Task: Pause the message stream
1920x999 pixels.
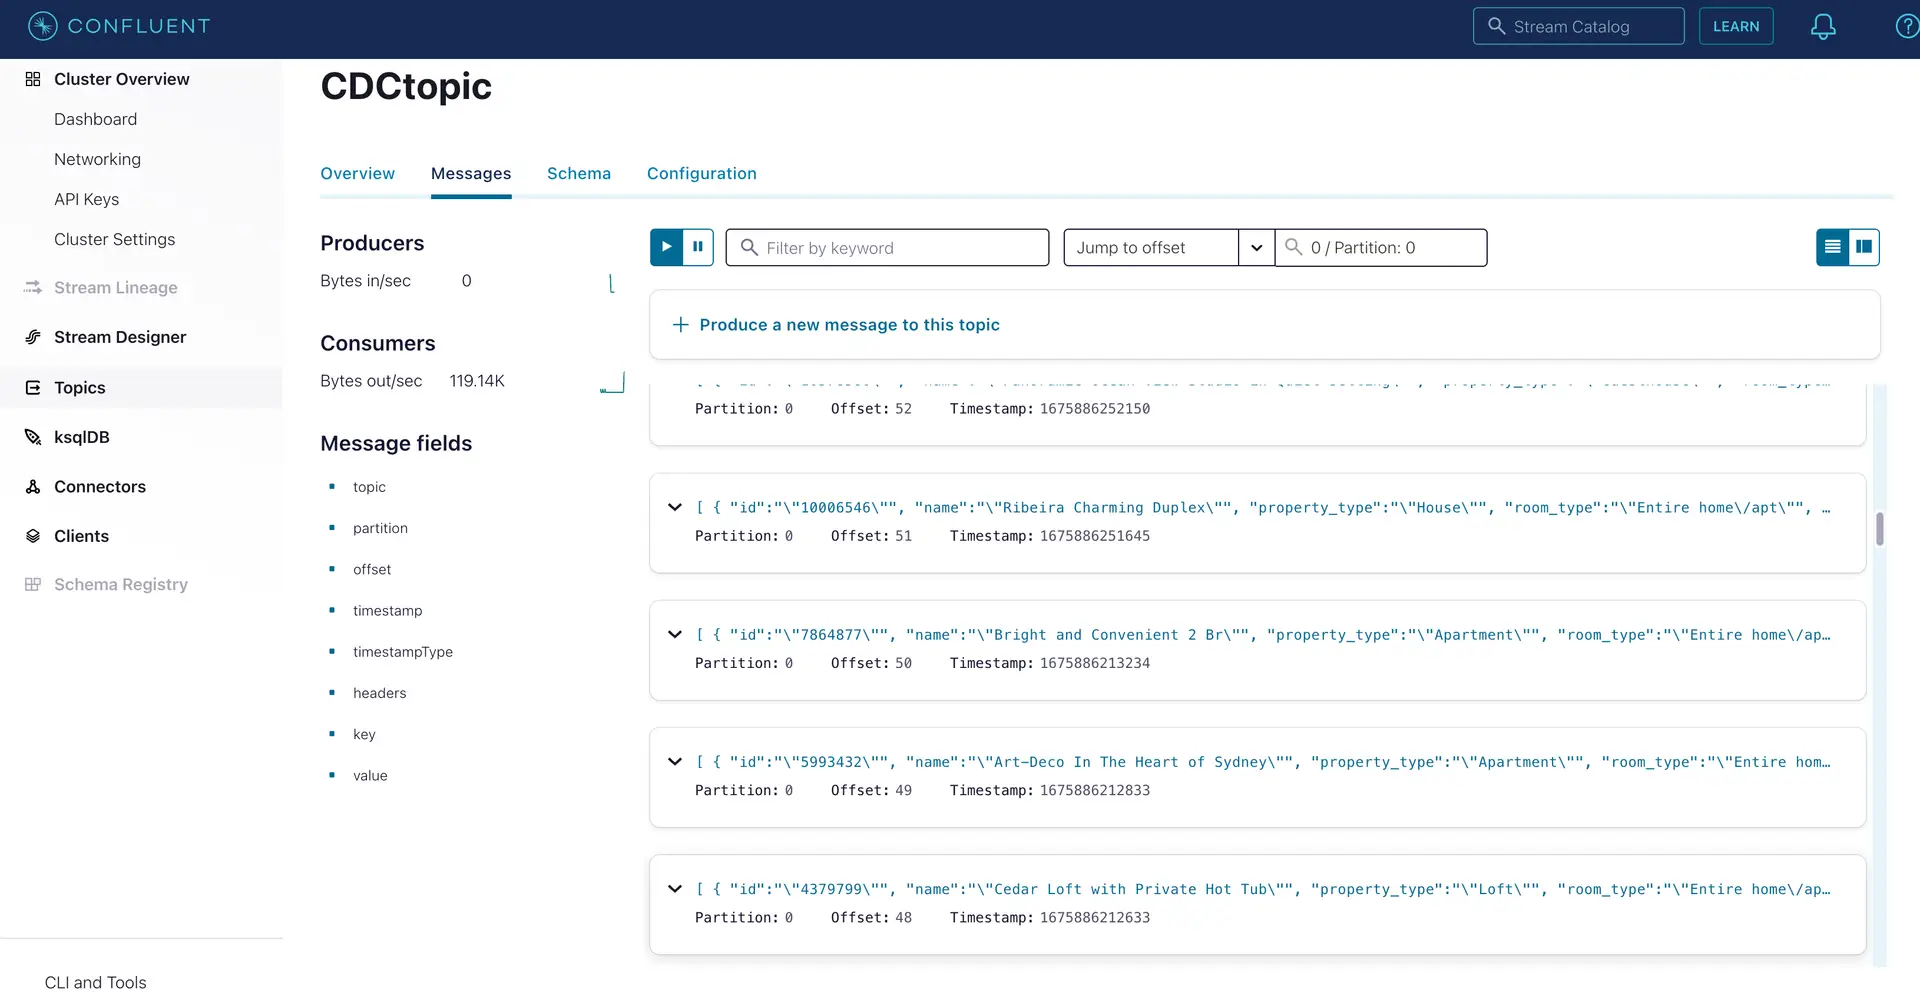Action: point(698,247)
